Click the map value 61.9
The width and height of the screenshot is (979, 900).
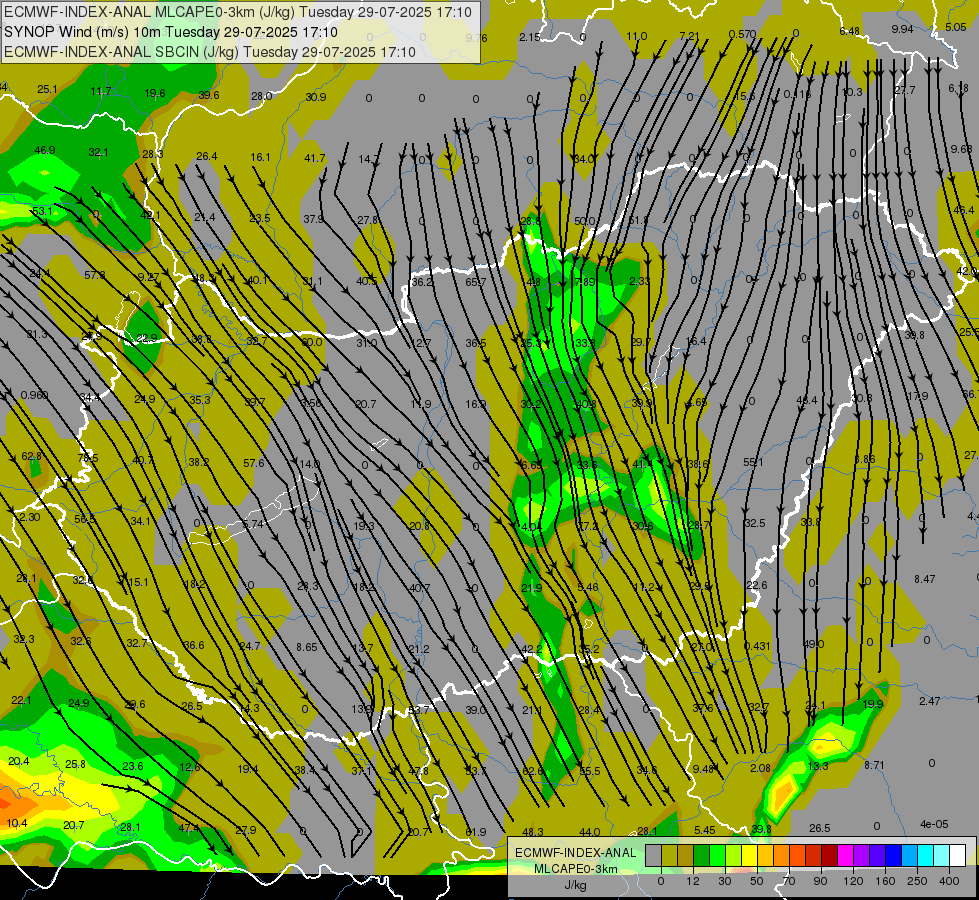coord(476,832)
